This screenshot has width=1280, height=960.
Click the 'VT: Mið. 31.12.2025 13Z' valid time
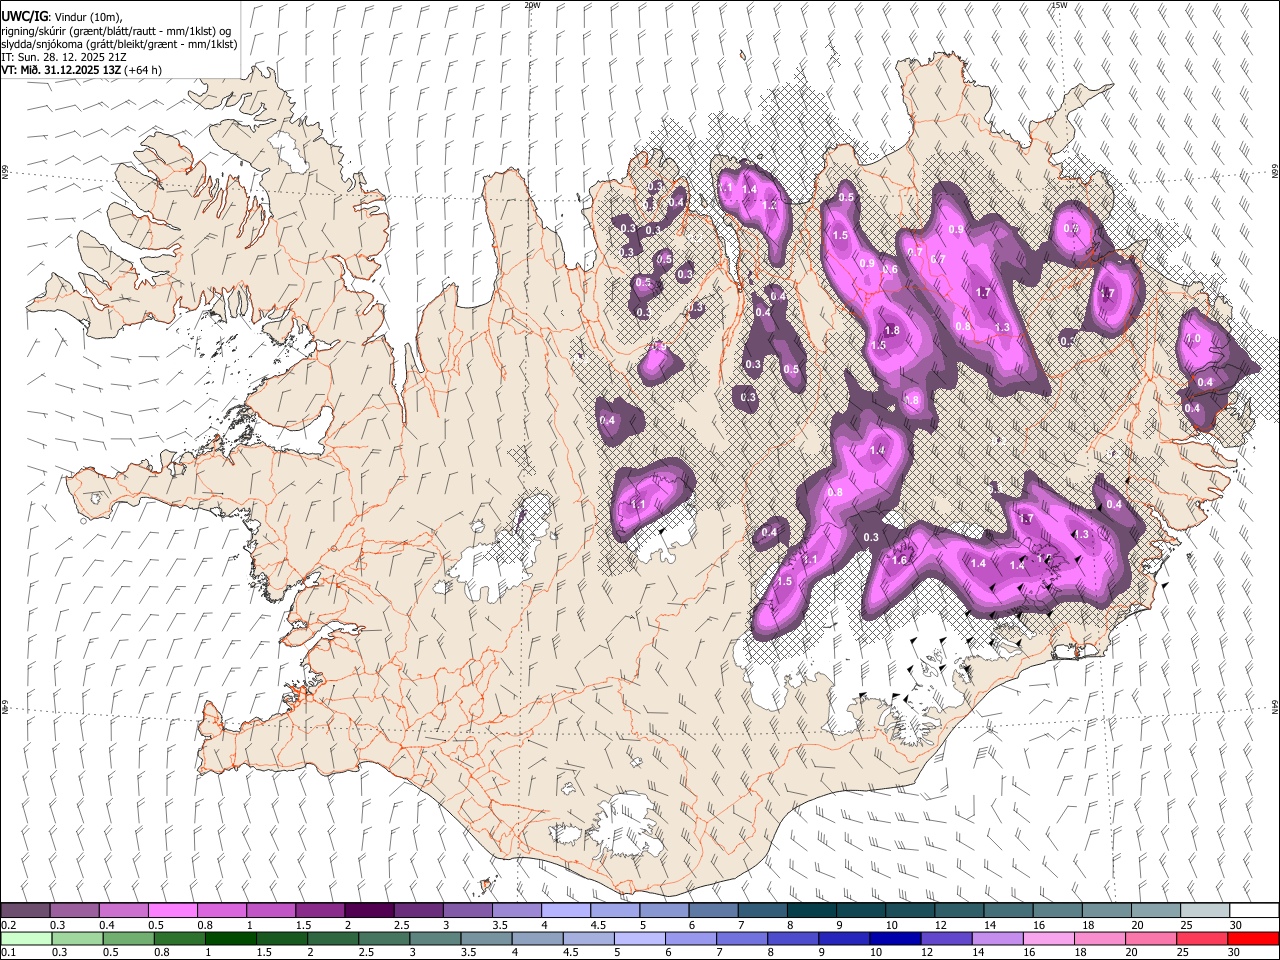(x=61, y=70)
